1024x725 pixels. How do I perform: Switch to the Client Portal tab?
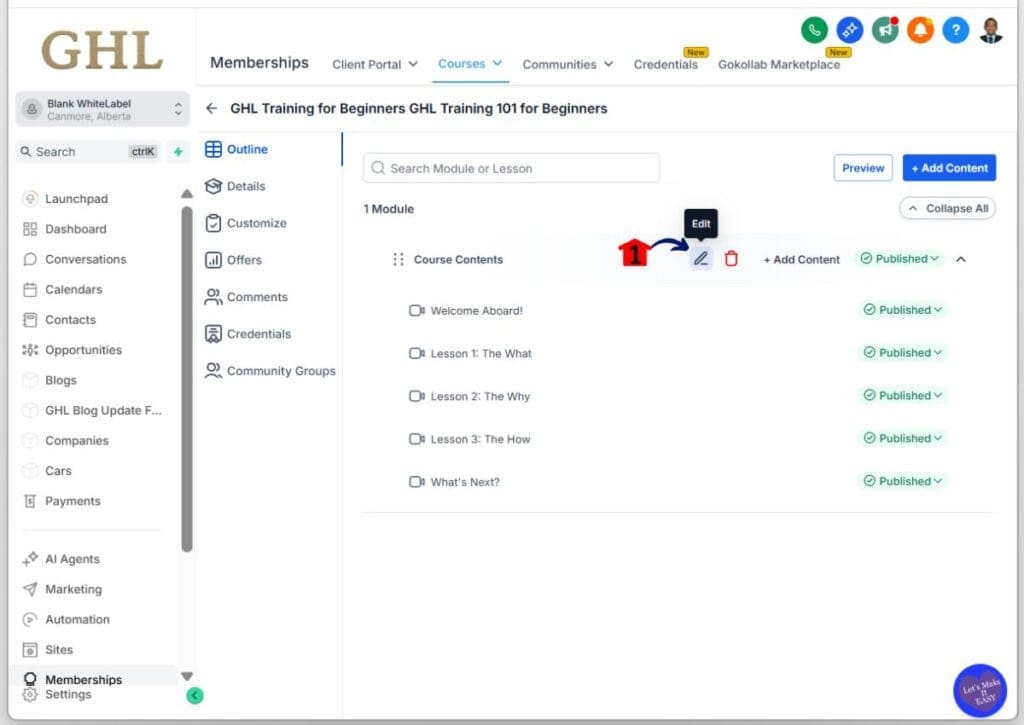tap(369, 64)
